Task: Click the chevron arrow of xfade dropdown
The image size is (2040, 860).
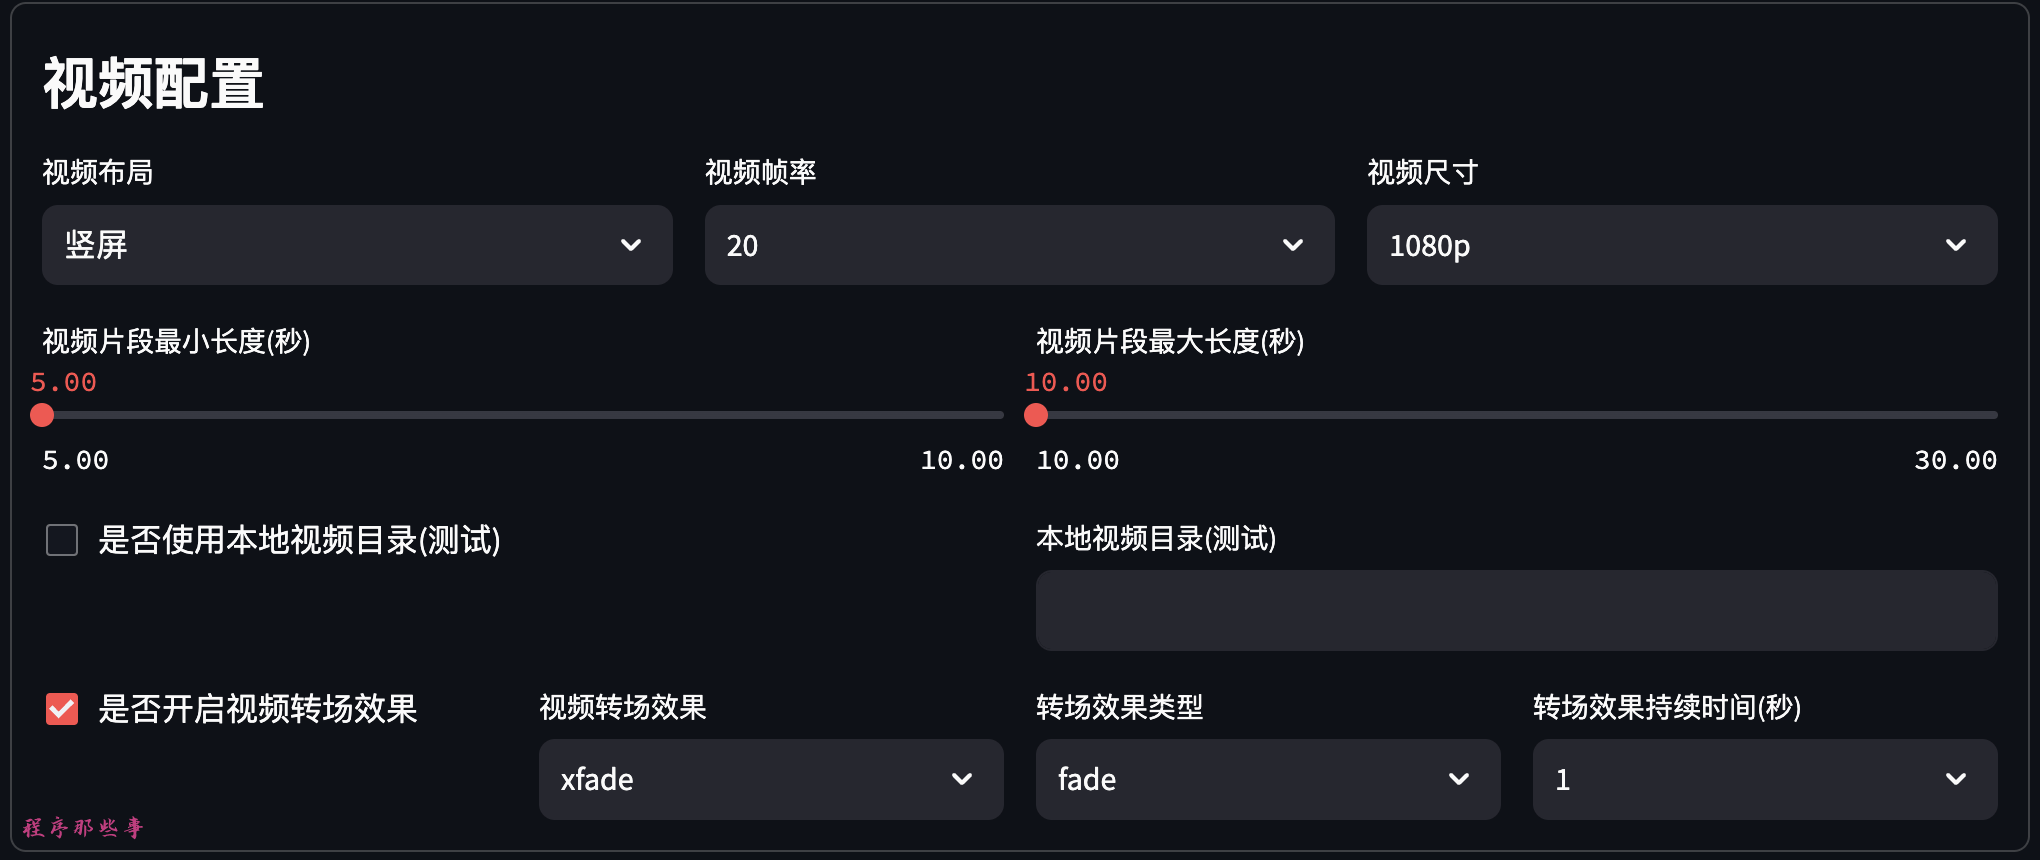Action: pos(962,779)
